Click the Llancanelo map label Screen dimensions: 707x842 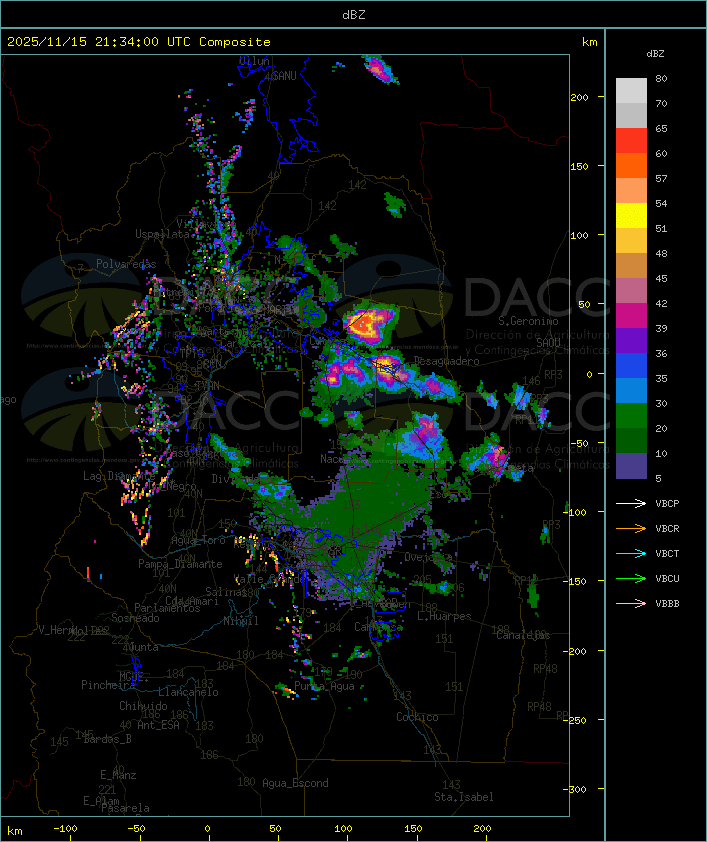click(188, 692)
